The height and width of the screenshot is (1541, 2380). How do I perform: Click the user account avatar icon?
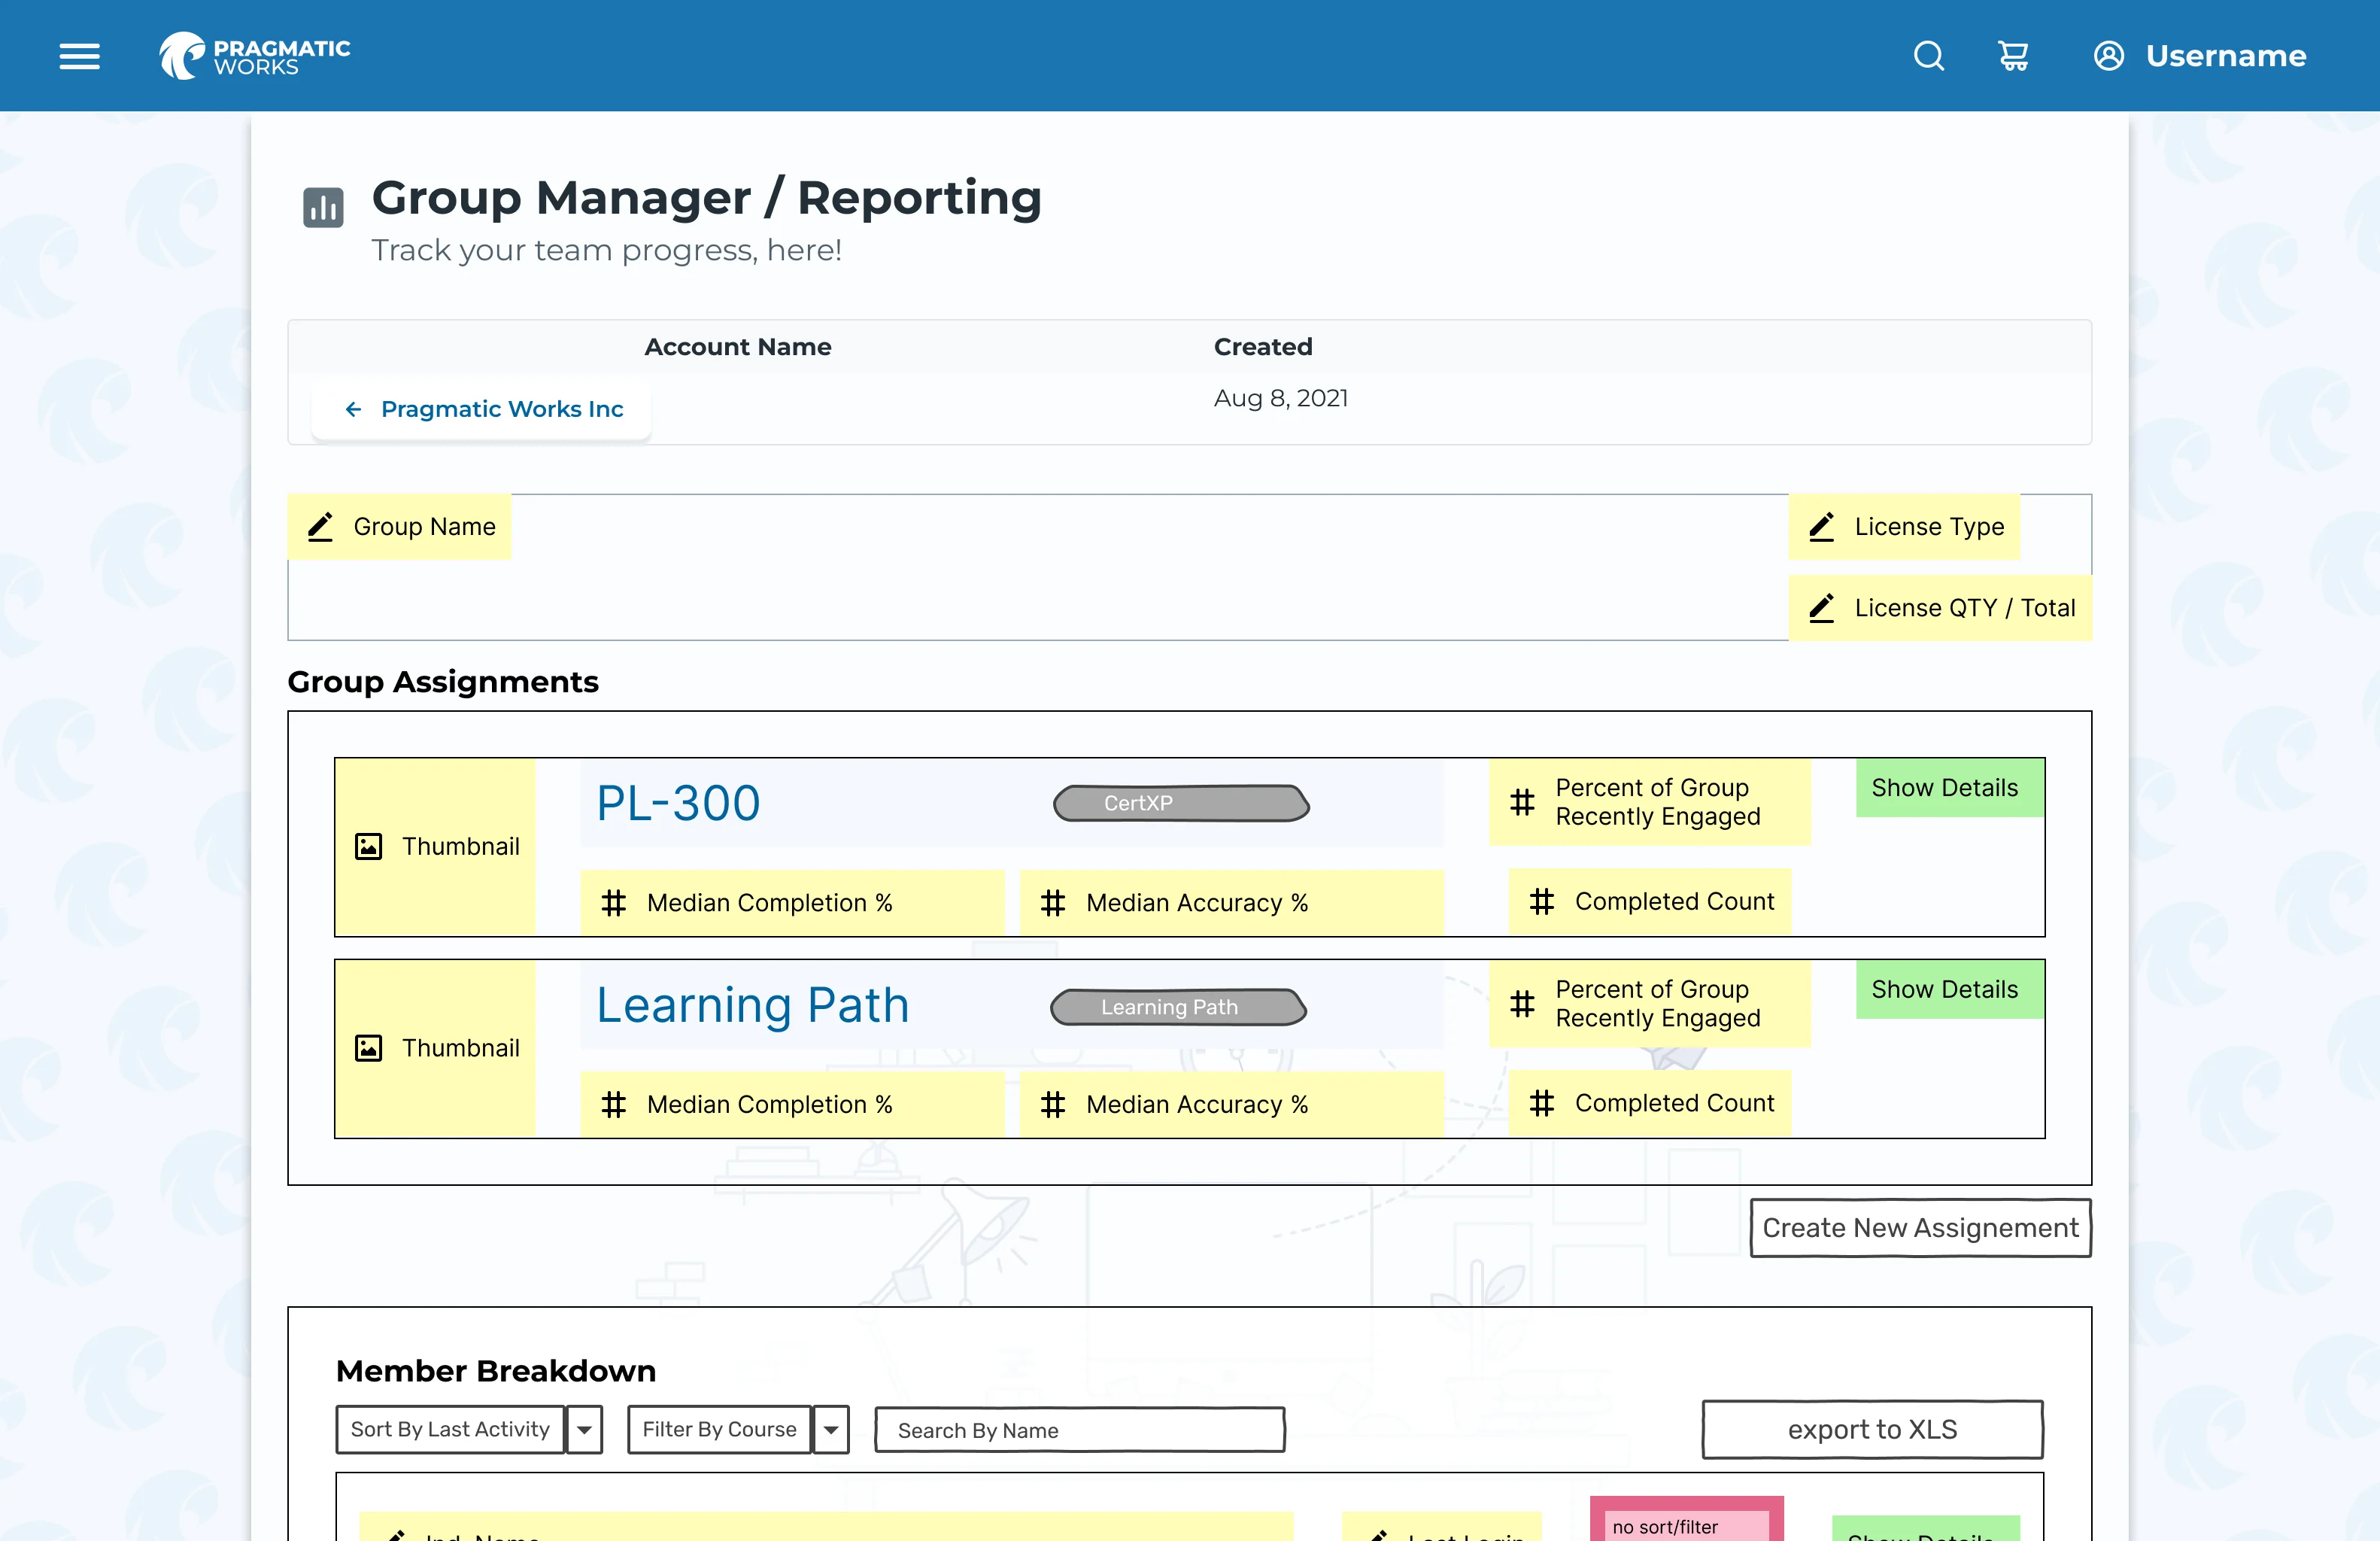pyautogui.click(x=2109, y=56)
